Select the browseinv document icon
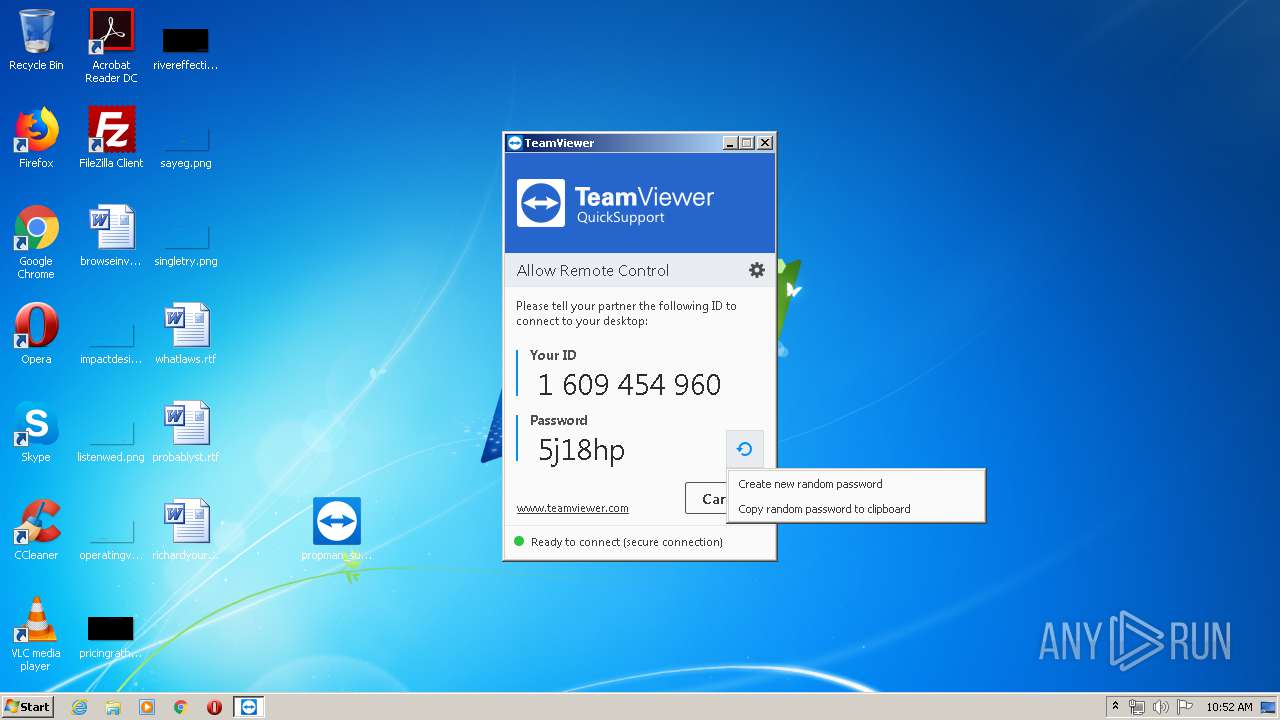 tap(111, 237)
